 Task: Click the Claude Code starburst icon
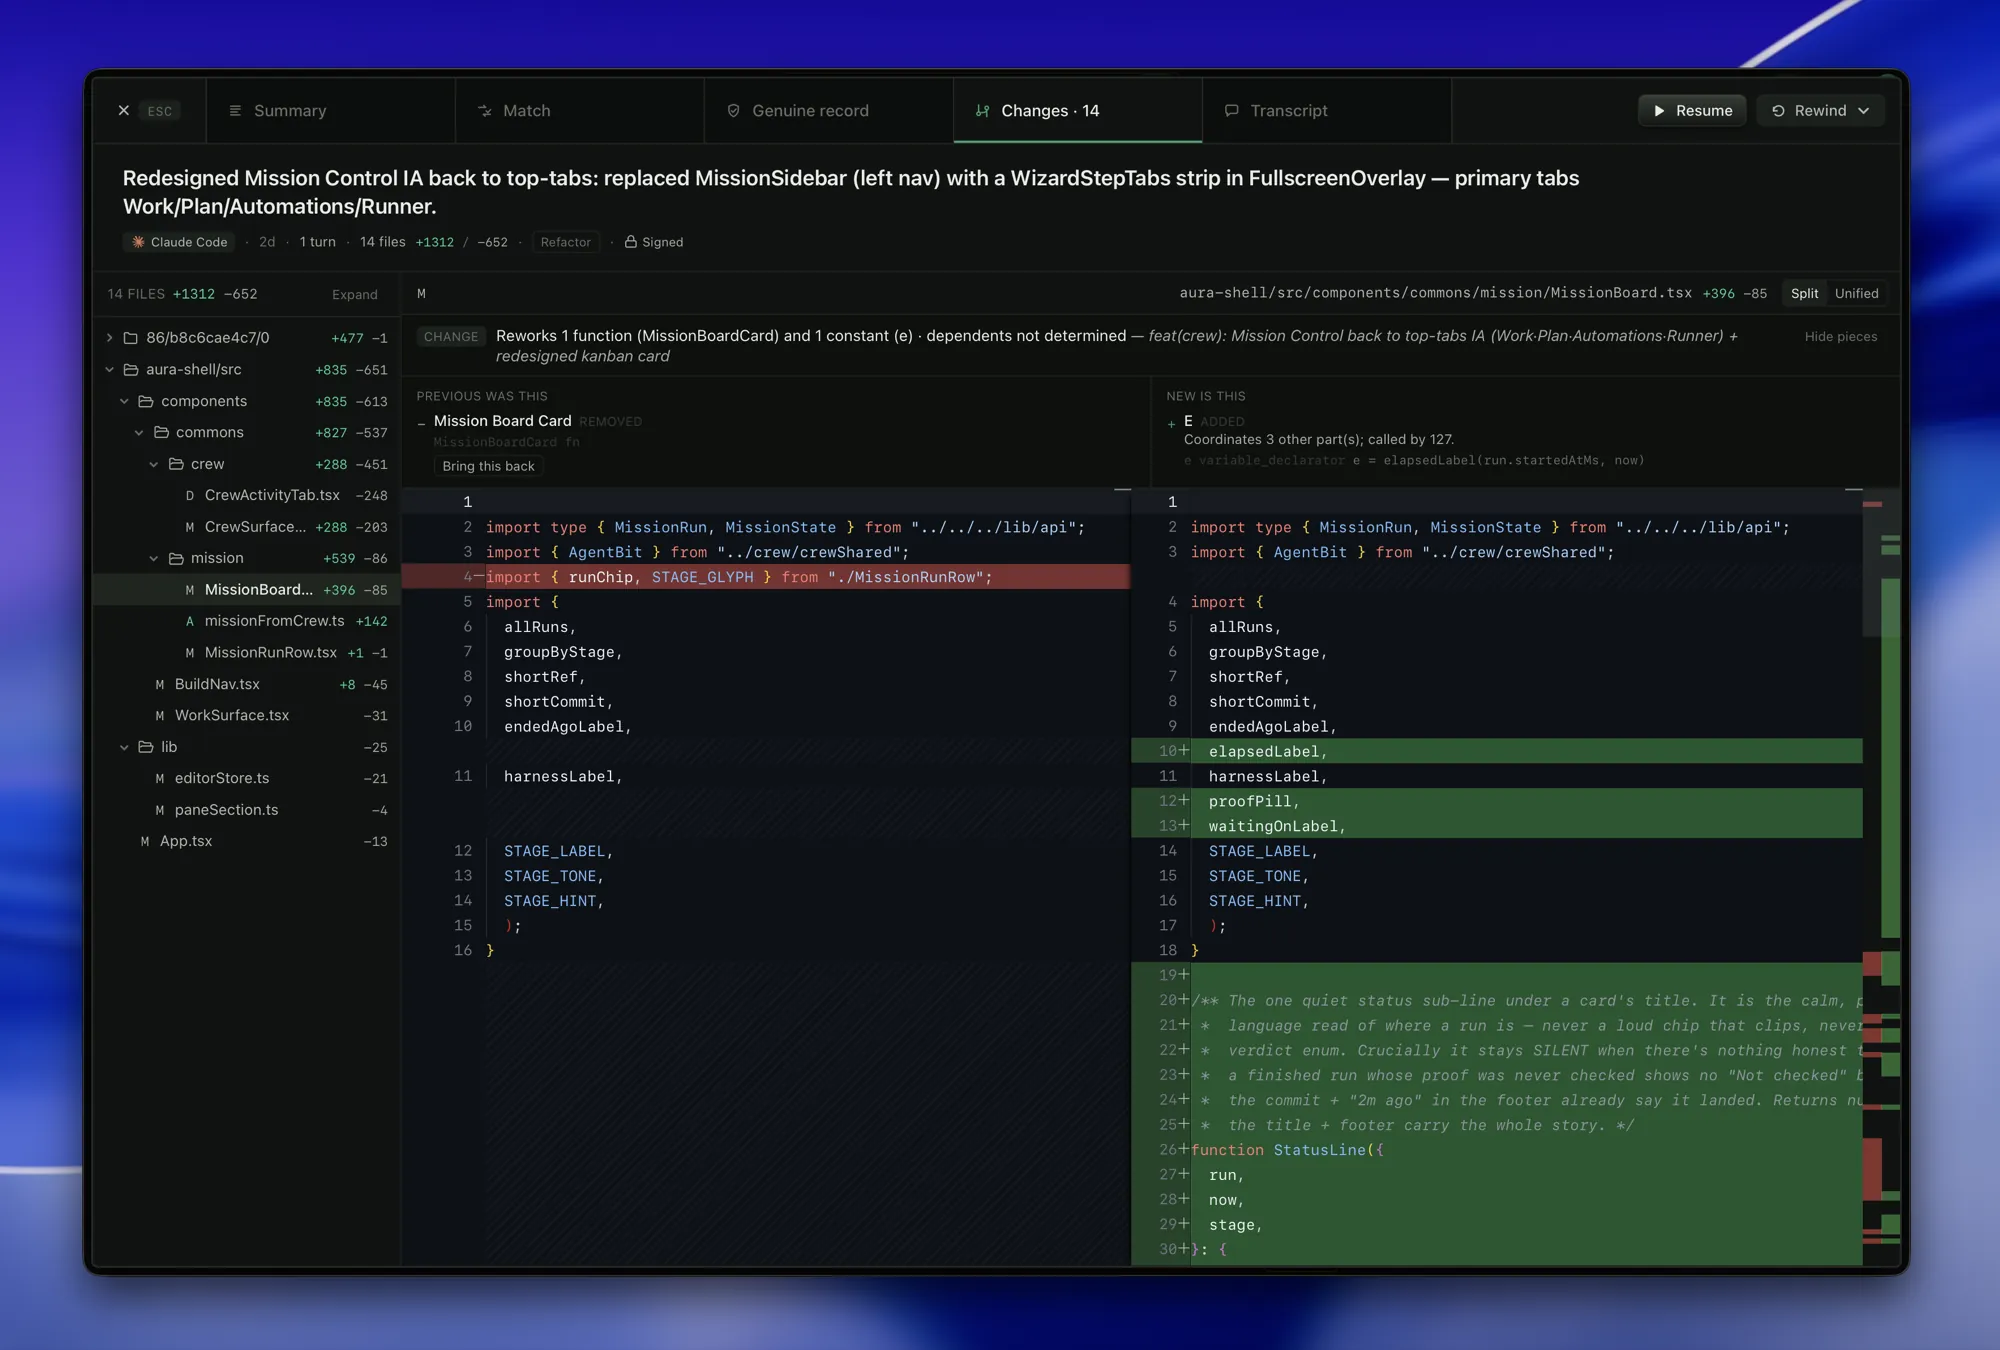[x=138, y=242]
